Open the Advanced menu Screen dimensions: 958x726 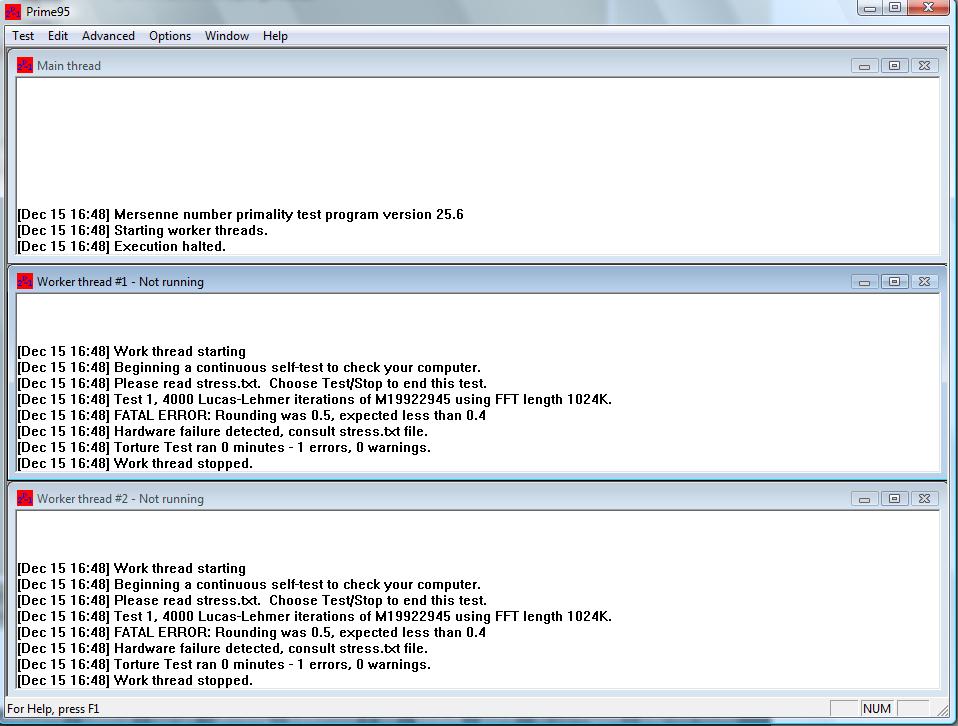(108, 36)
